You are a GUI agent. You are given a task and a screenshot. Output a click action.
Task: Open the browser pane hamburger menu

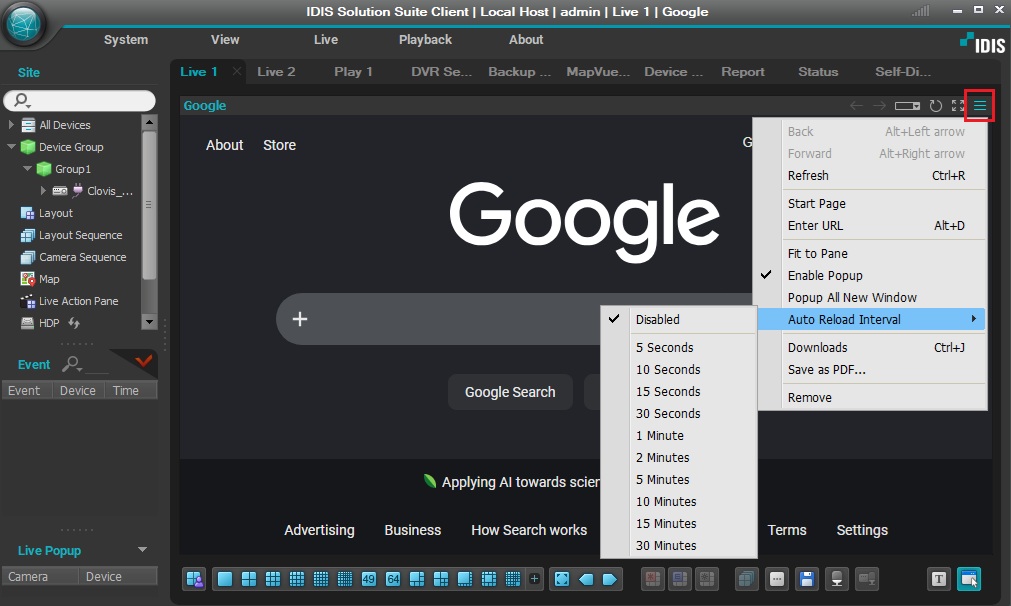979,105
